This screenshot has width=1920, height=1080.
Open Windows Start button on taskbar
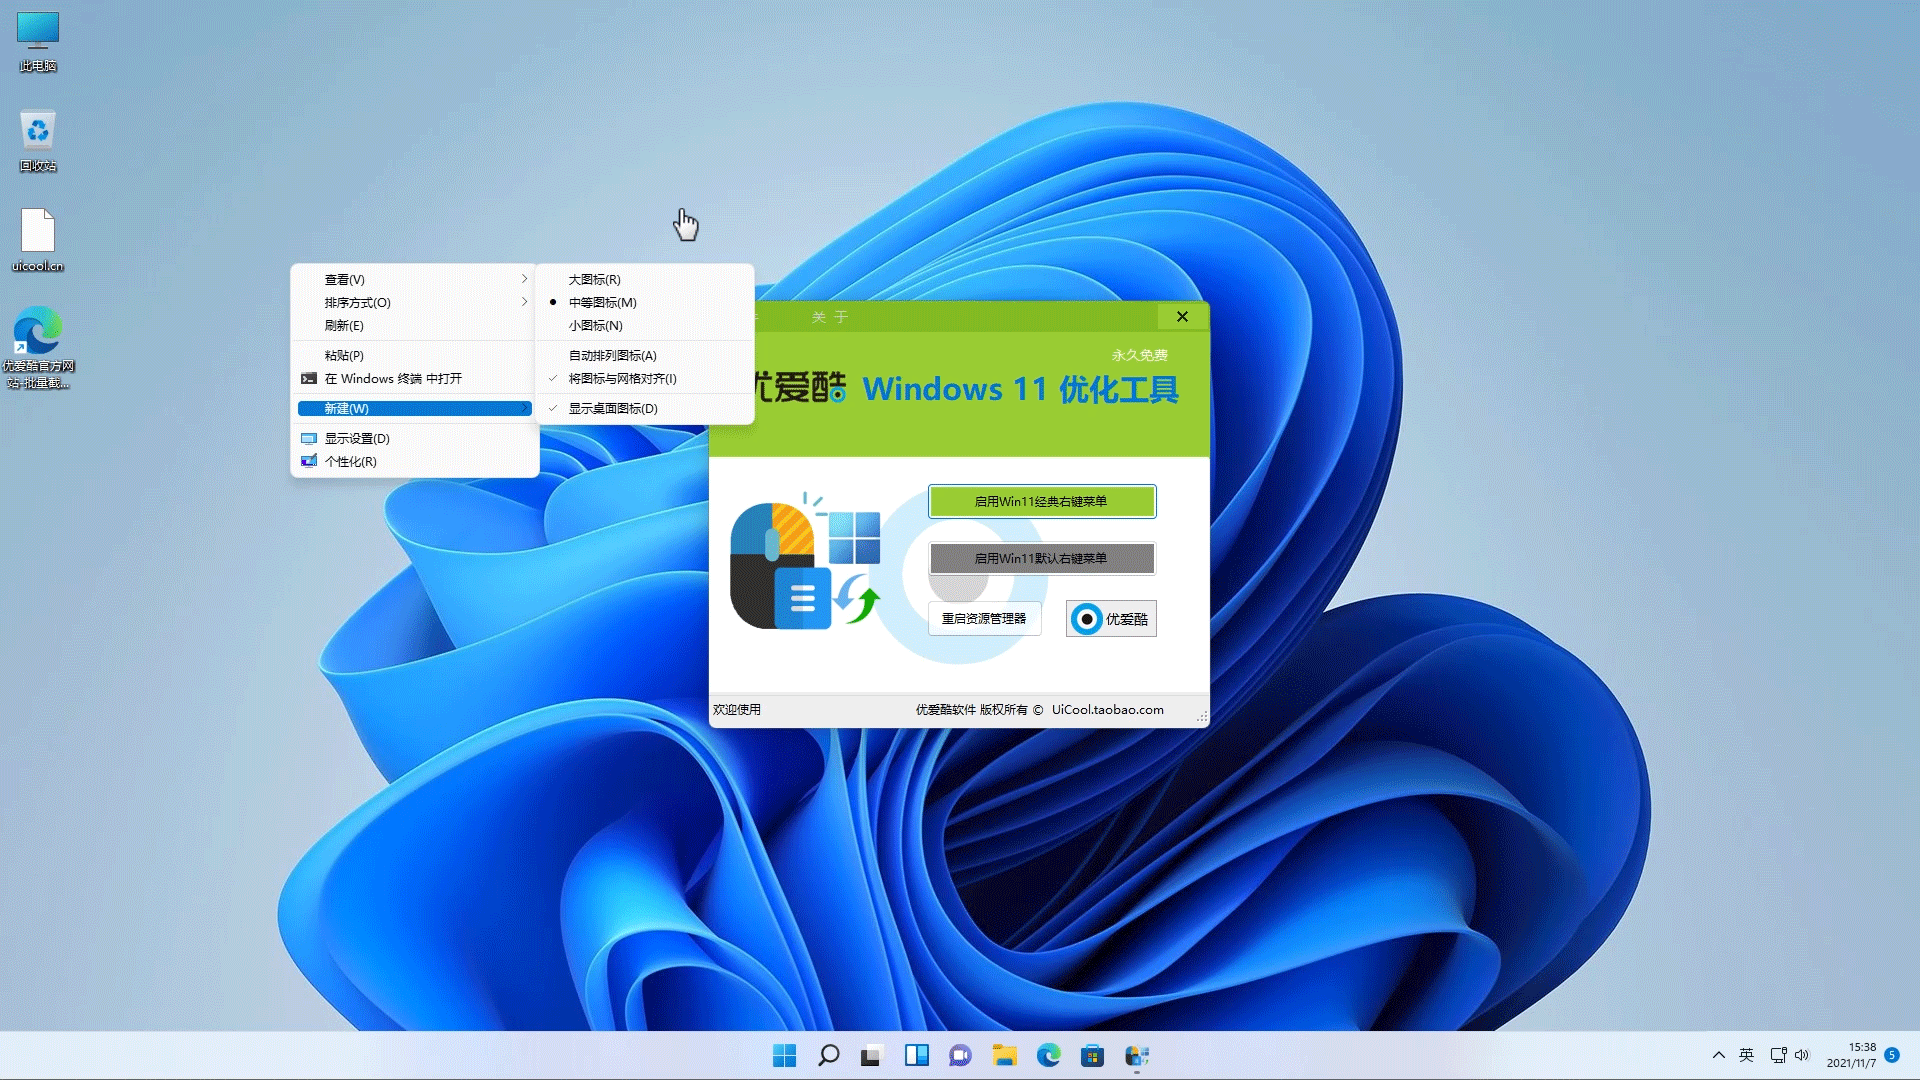[x=785, y=1056]
